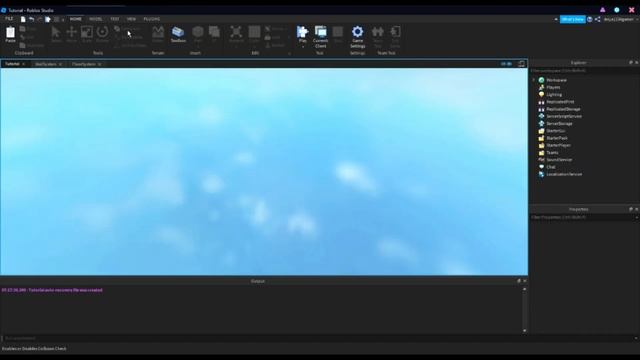Open the FILE menu

[x=9, y=19]
